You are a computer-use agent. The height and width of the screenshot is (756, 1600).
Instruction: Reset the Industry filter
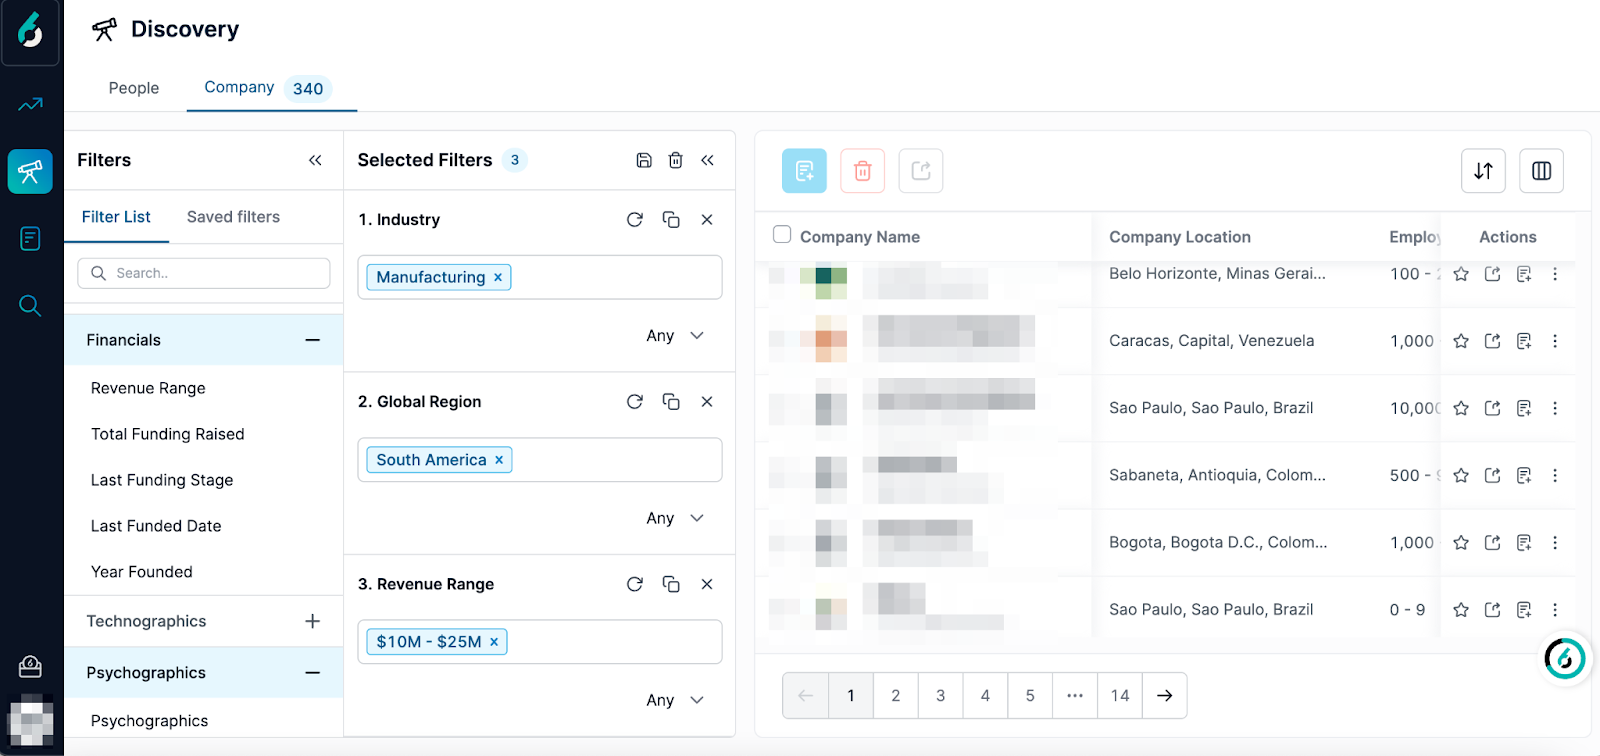coord(635,220)
